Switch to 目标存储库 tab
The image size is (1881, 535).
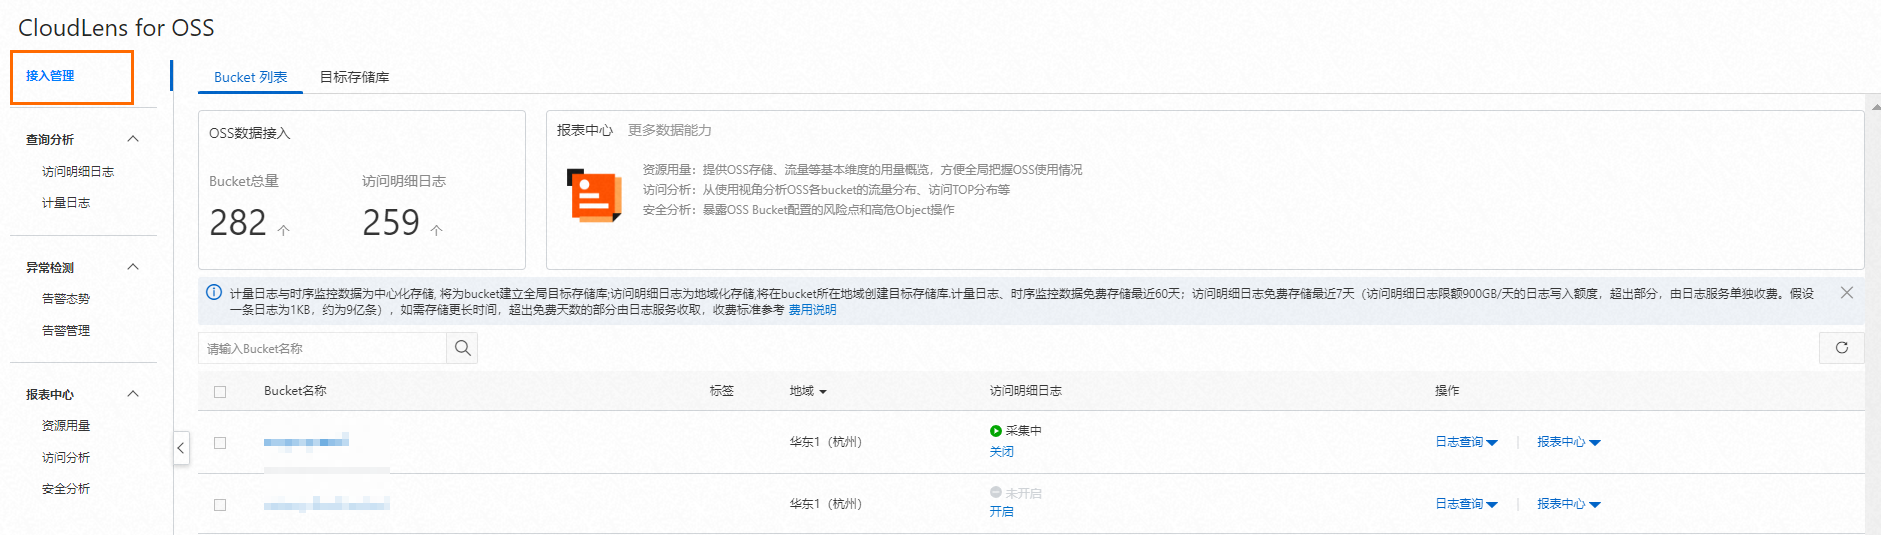point(354,77)
